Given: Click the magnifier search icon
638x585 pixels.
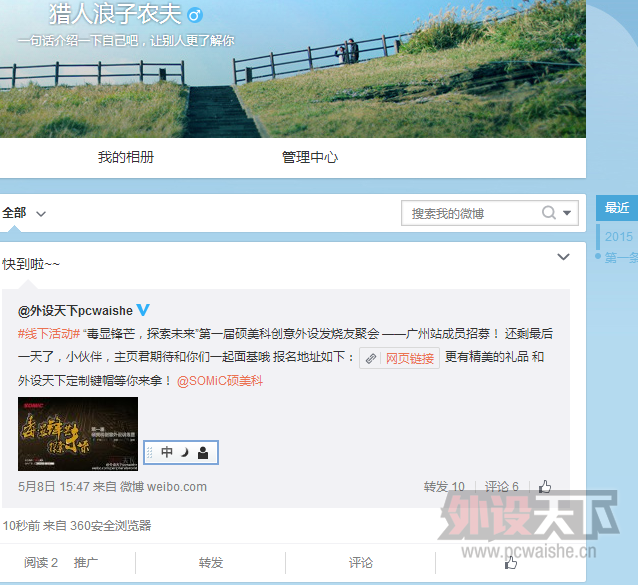Looking at the screenshot, I should point(548,212).
